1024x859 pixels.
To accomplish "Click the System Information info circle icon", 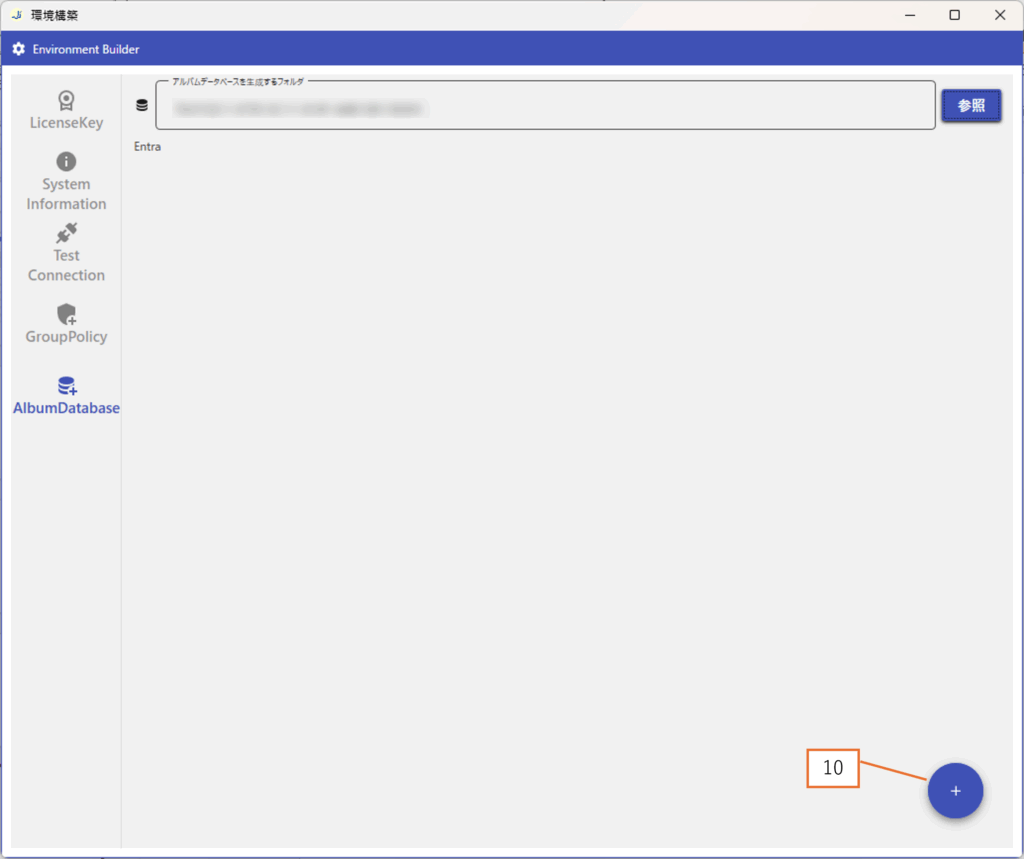I will click(66, 162).
